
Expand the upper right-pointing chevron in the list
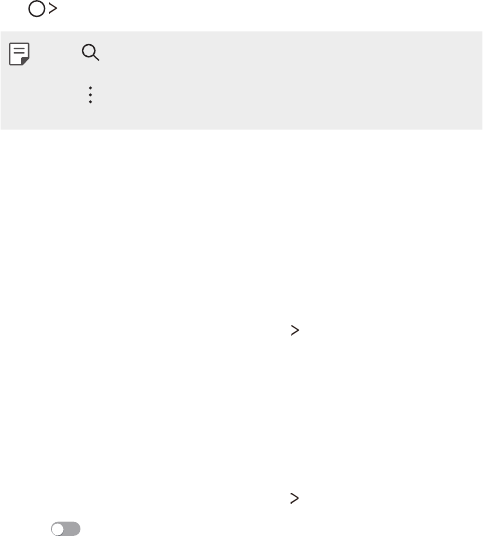coord(295,330)
